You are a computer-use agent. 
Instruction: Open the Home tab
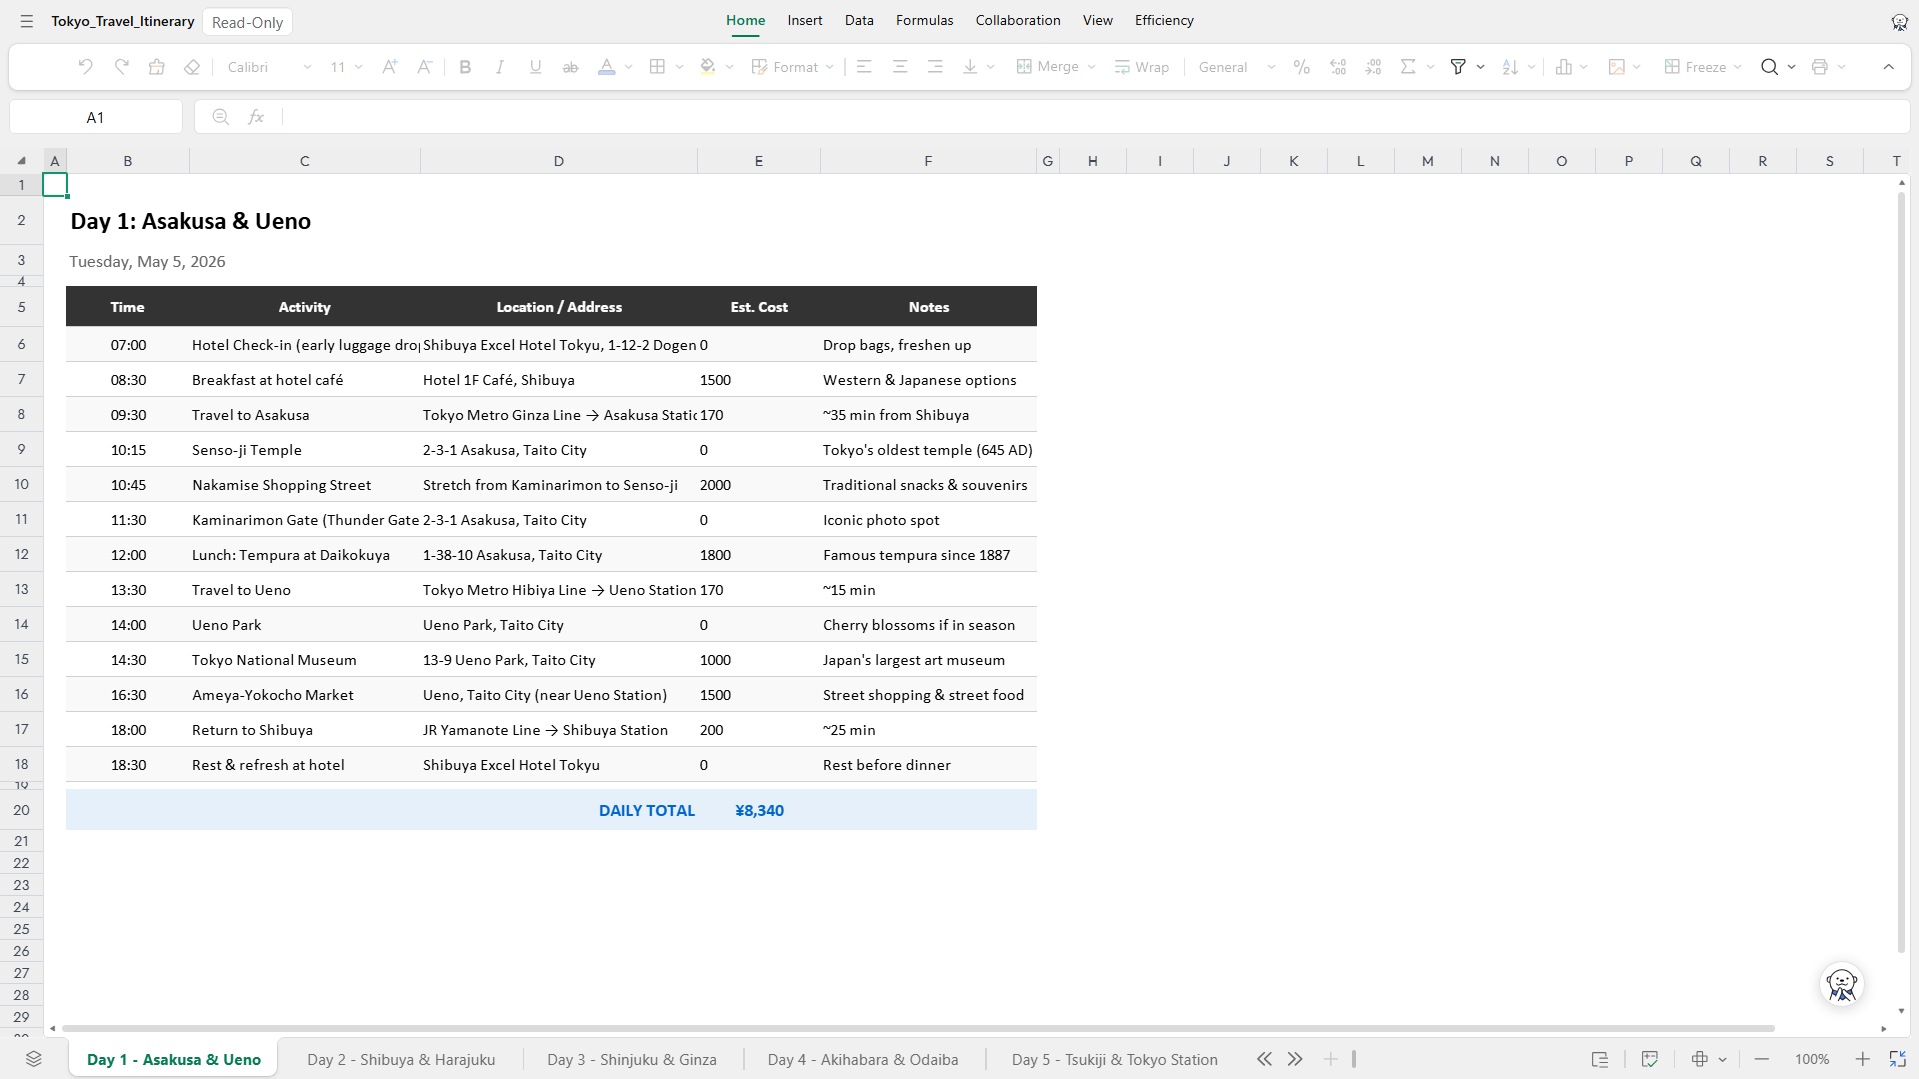point(745,20)
